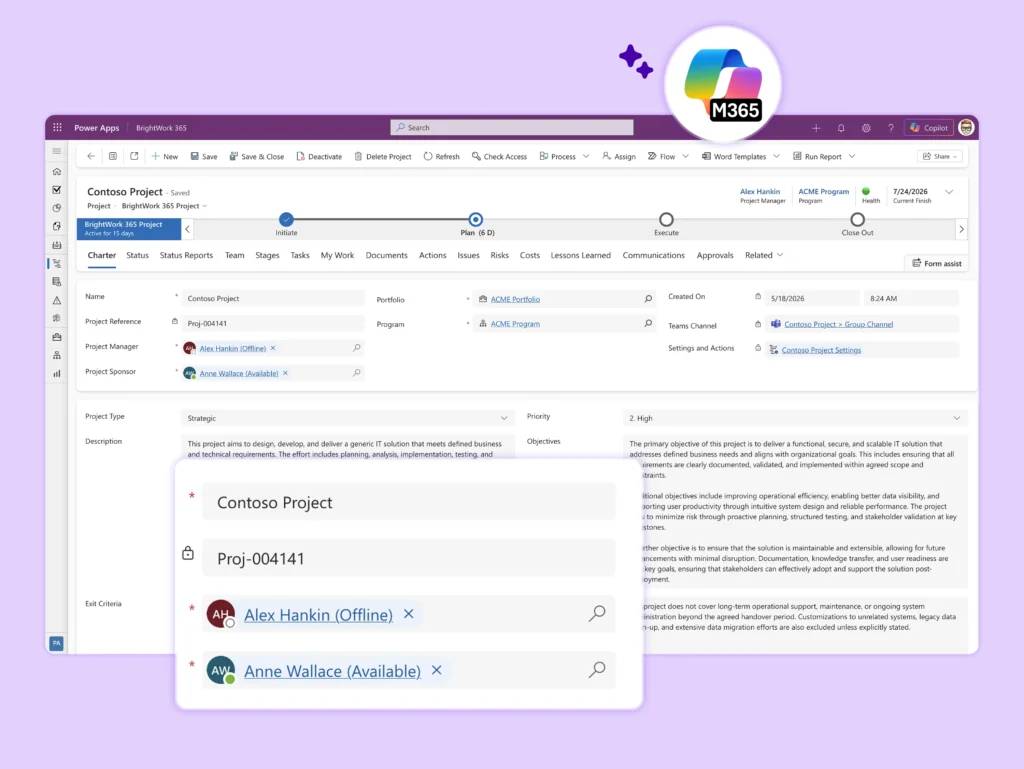Click Check Access command

click(499, 157)
